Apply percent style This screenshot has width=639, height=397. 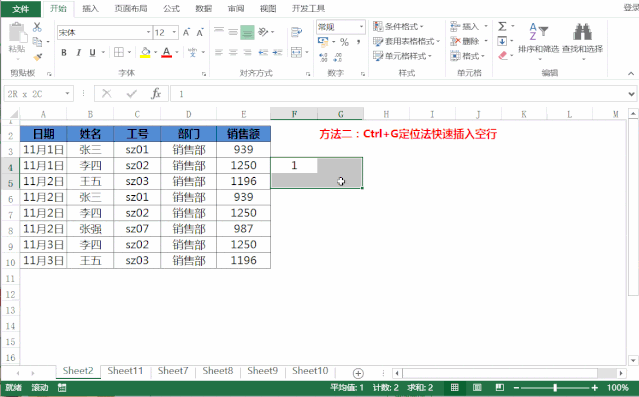344,42
